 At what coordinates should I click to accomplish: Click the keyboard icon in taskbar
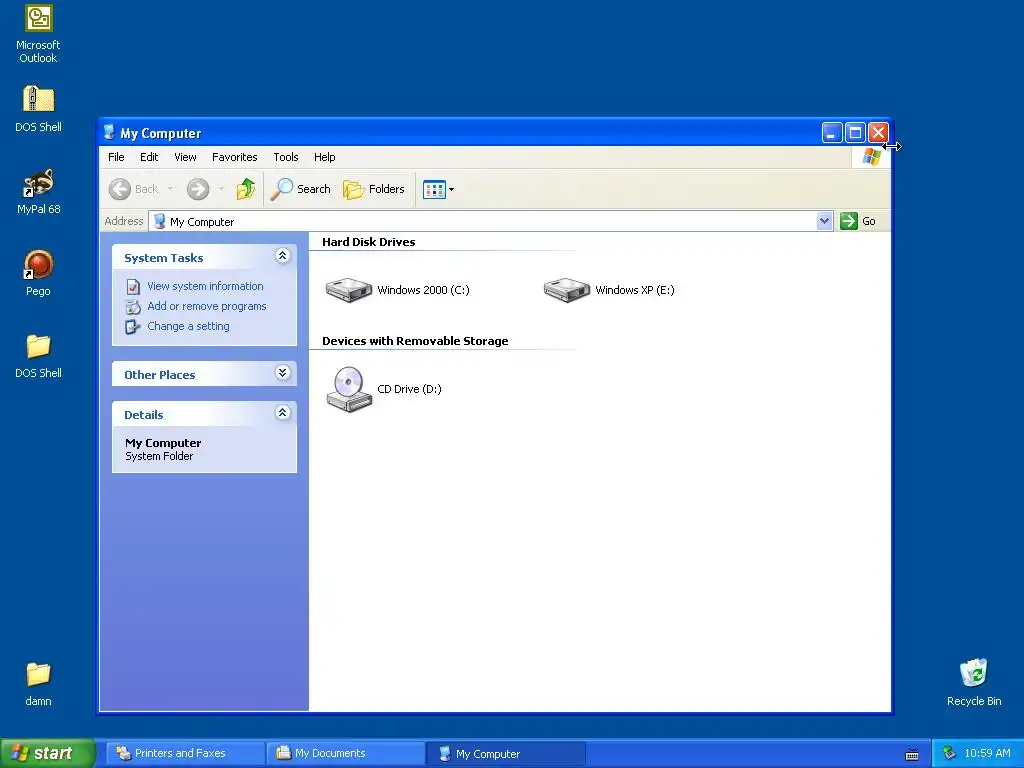point(912,754)
